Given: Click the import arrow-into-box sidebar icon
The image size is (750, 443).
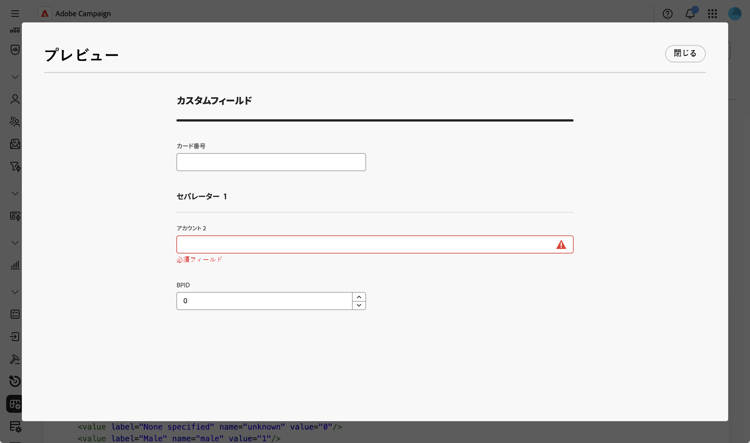Looking at the screenshot, I should coord(15,337).
